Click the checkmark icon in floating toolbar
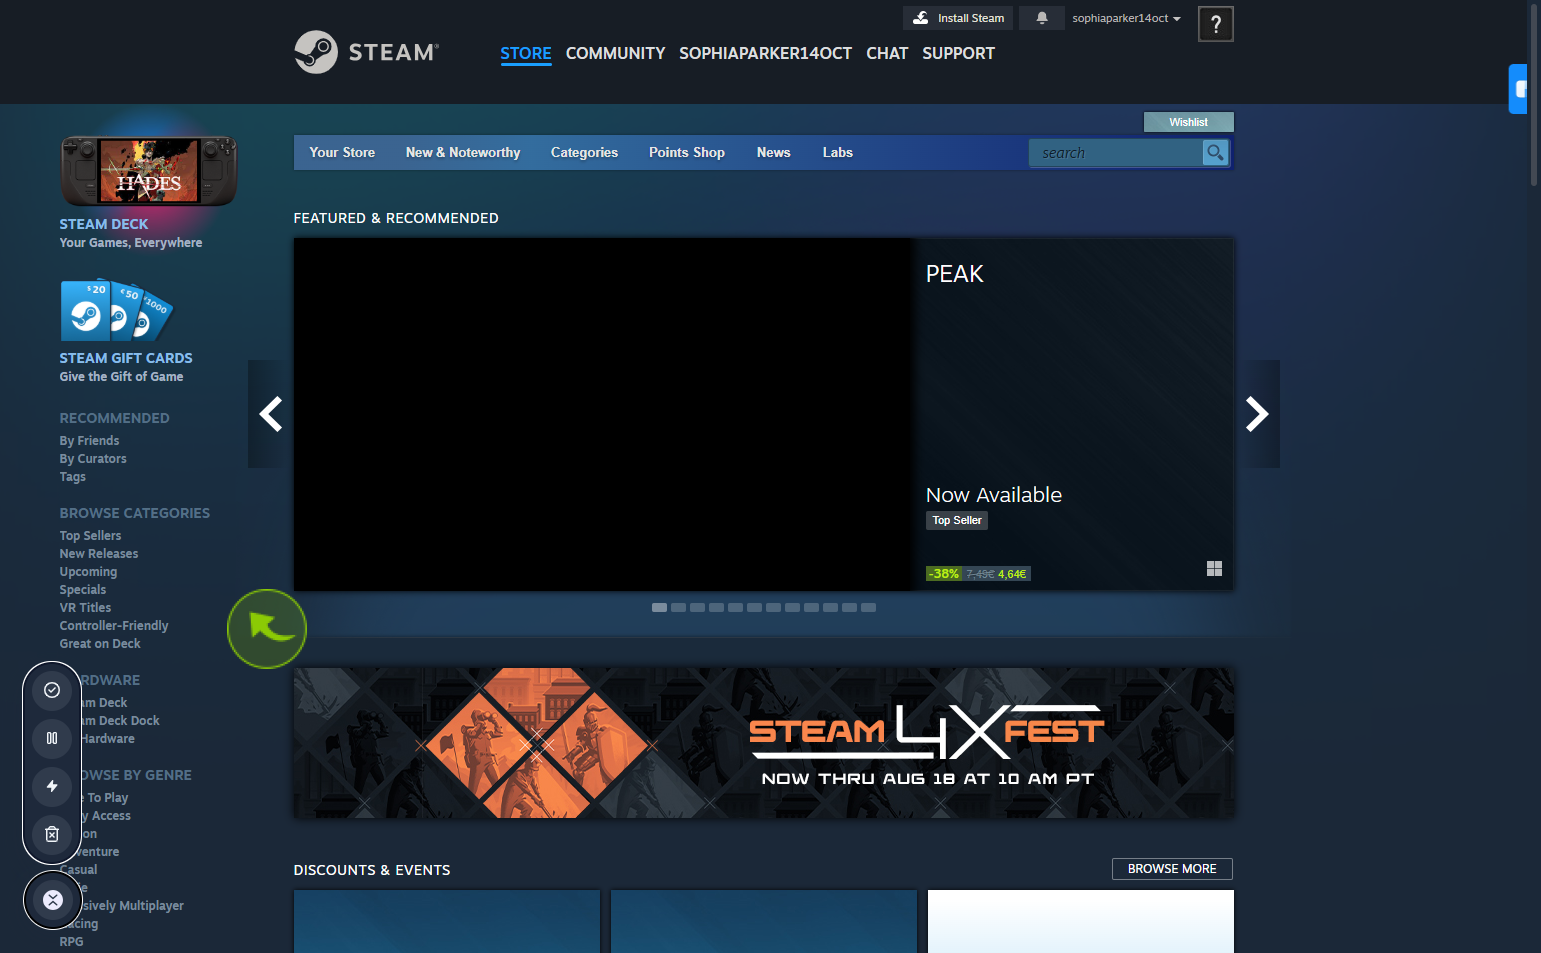Image resolution: width=1541 pixels, height=953 pixels. [x=52, y=690]
